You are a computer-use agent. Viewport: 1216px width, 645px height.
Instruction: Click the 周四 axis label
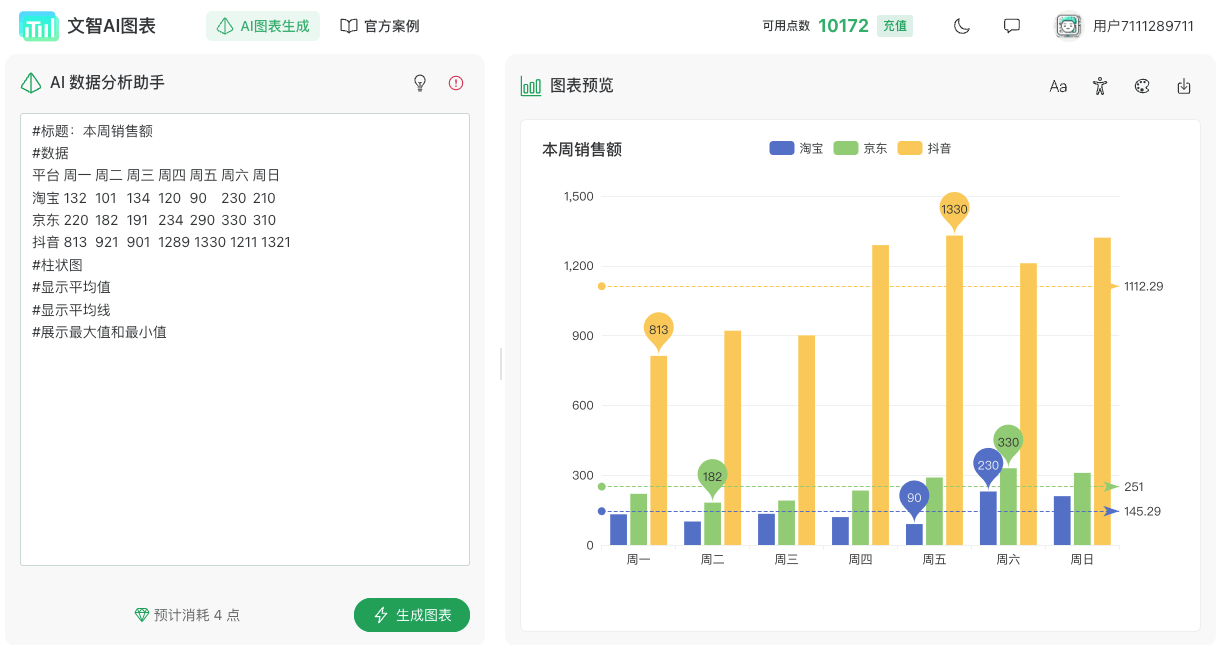tap(860, 559)
